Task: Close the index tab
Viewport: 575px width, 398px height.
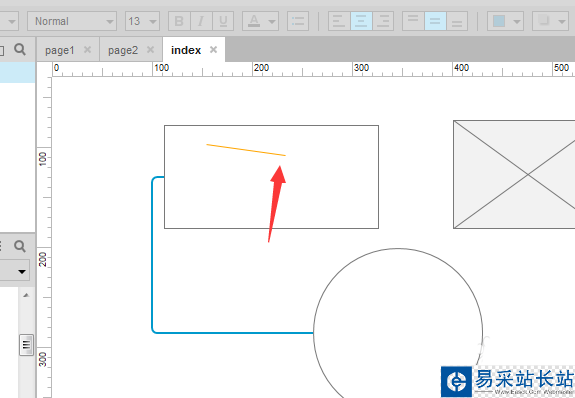Action: (x=213, y=50)
